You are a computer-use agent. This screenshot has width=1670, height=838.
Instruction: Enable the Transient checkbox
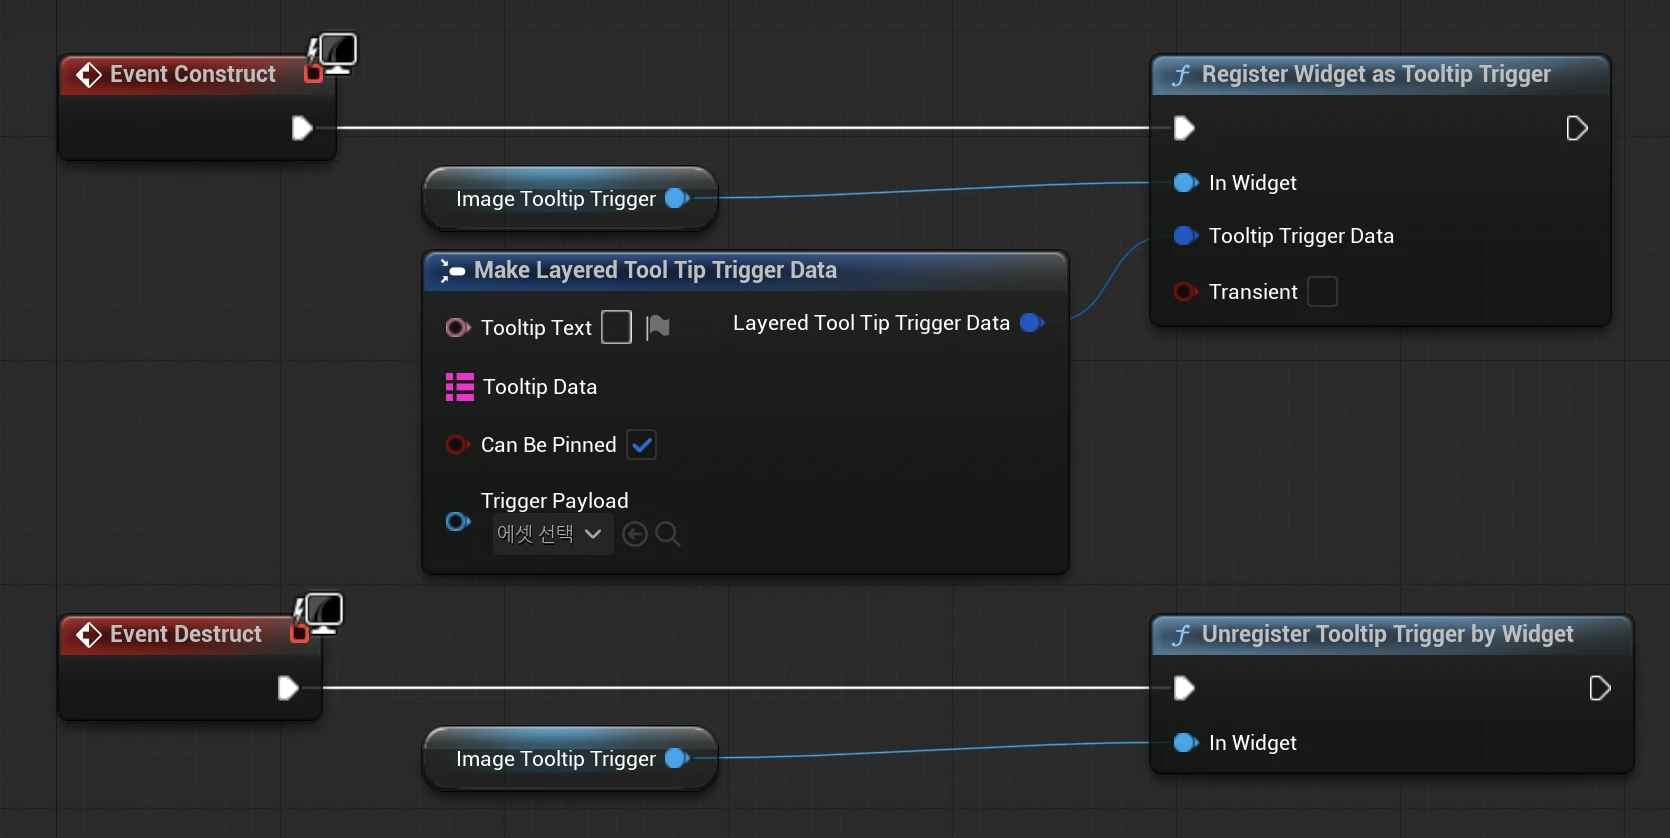[1322, 292]
